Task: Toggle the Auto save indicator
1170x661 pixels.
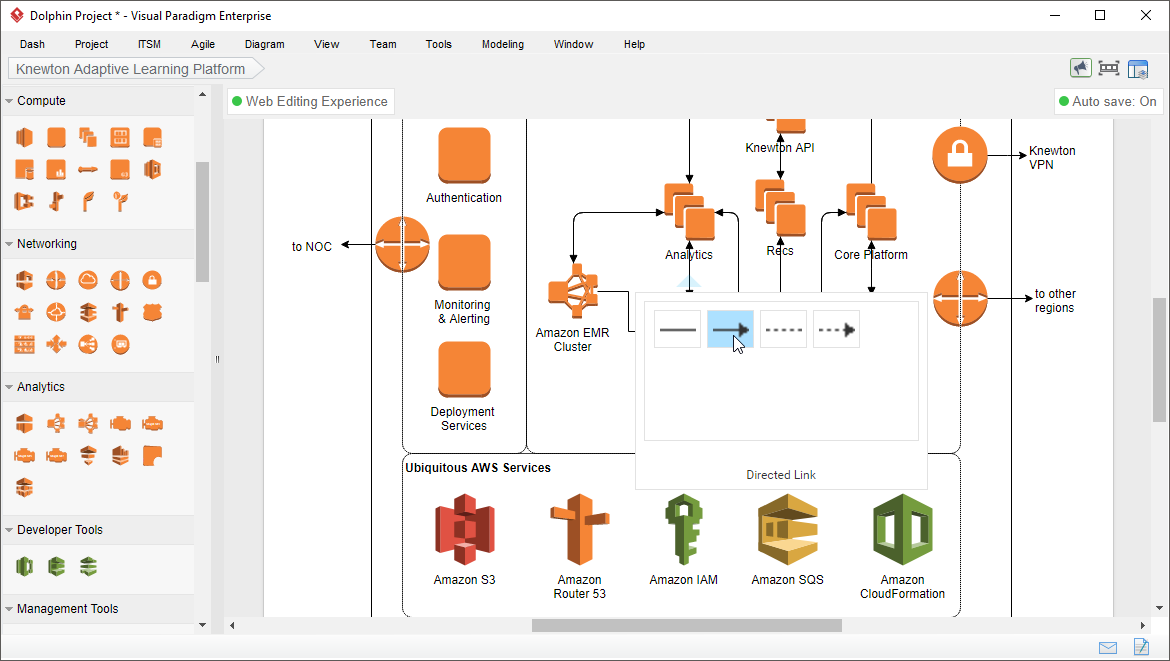Action: [x=1108, y=101]
